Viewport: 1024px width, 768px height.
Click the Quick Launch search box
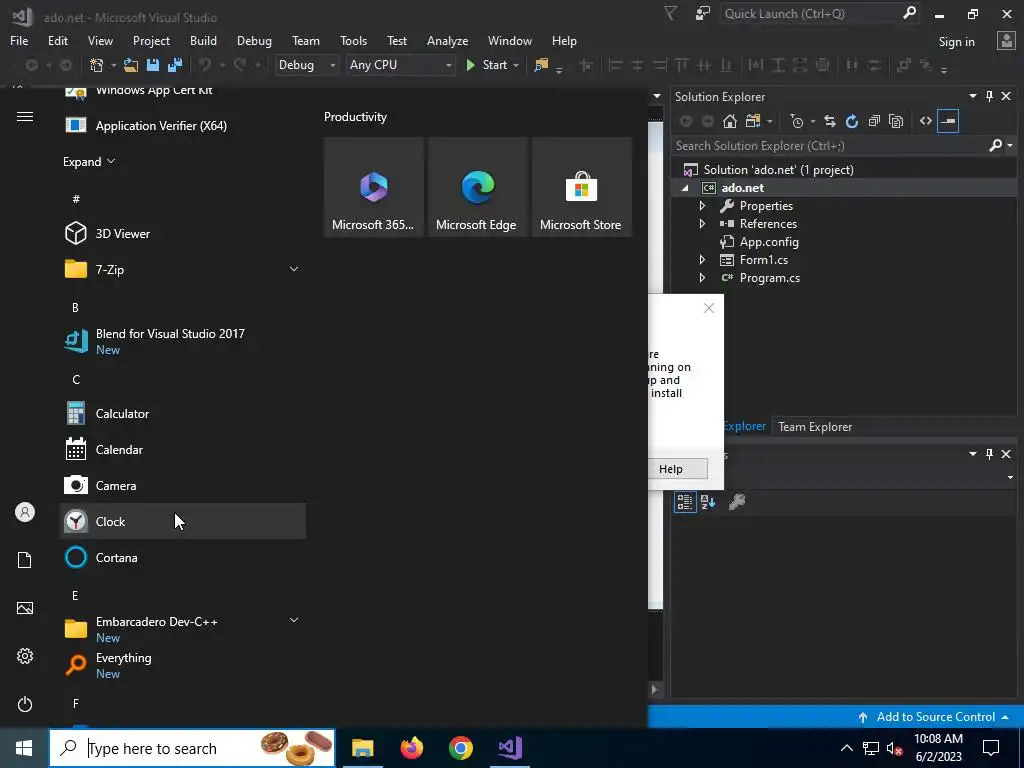click(x=812, y=13)
